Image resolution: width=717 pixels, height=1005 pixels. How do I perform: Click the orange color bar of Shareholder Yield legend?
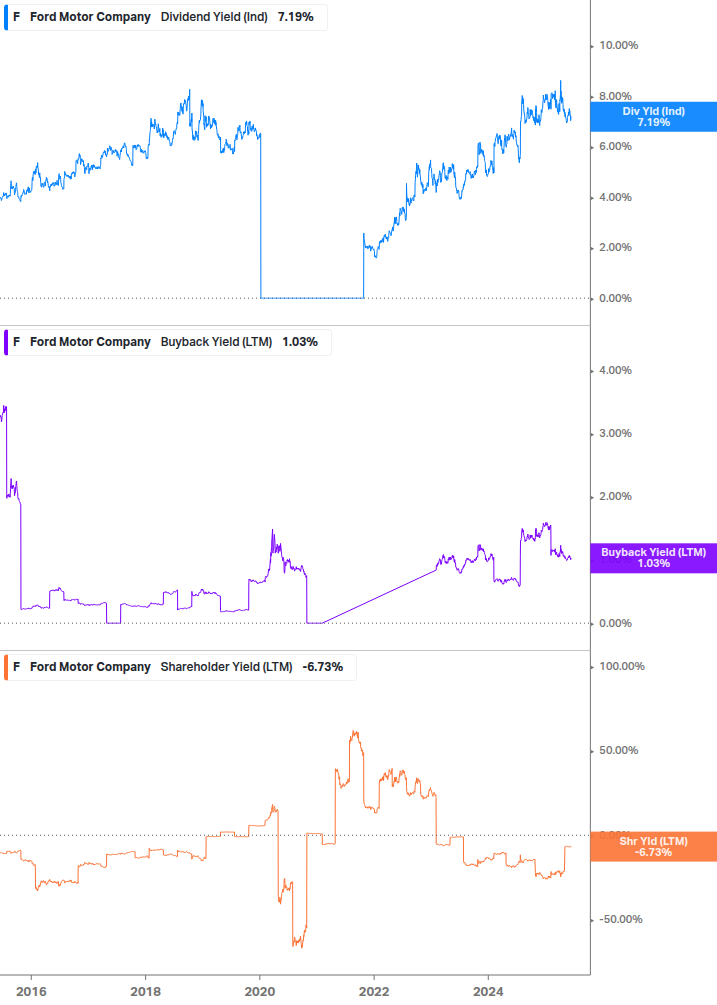tap(6, 667)
